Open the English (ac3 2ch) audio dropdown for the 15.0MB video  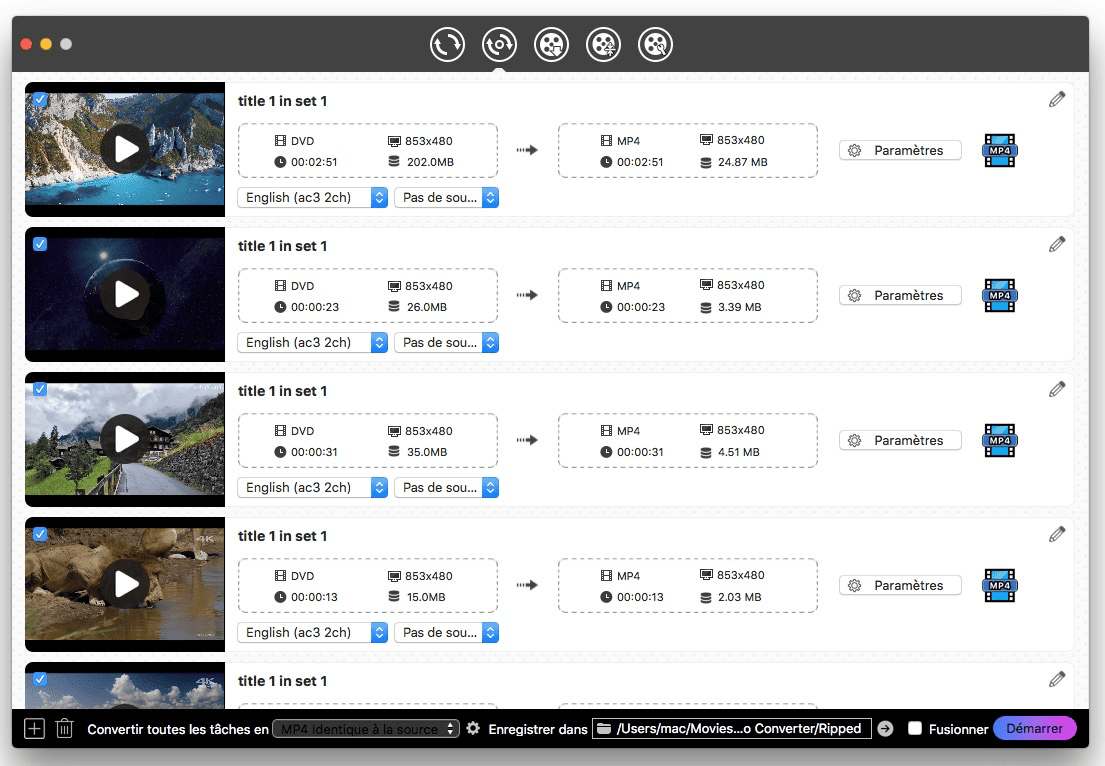tap(312, 633)
